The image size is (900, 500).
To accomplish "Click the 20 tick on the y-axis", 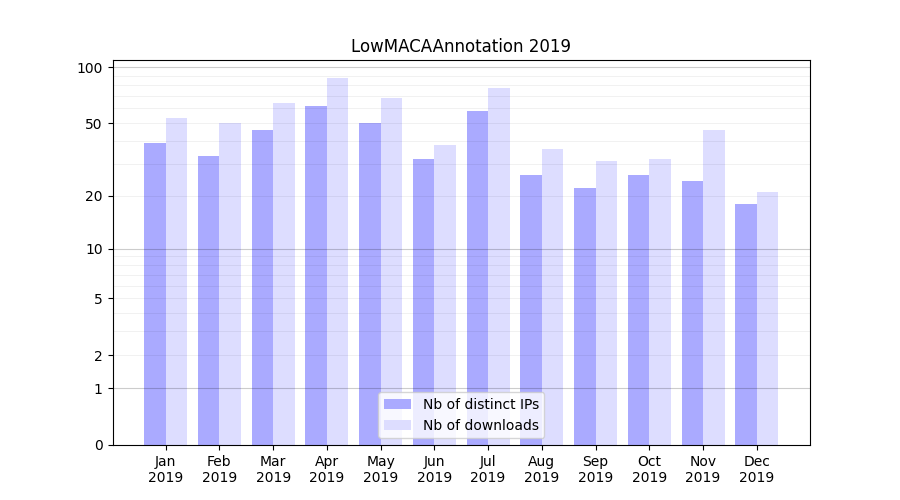I will [94, 196].
